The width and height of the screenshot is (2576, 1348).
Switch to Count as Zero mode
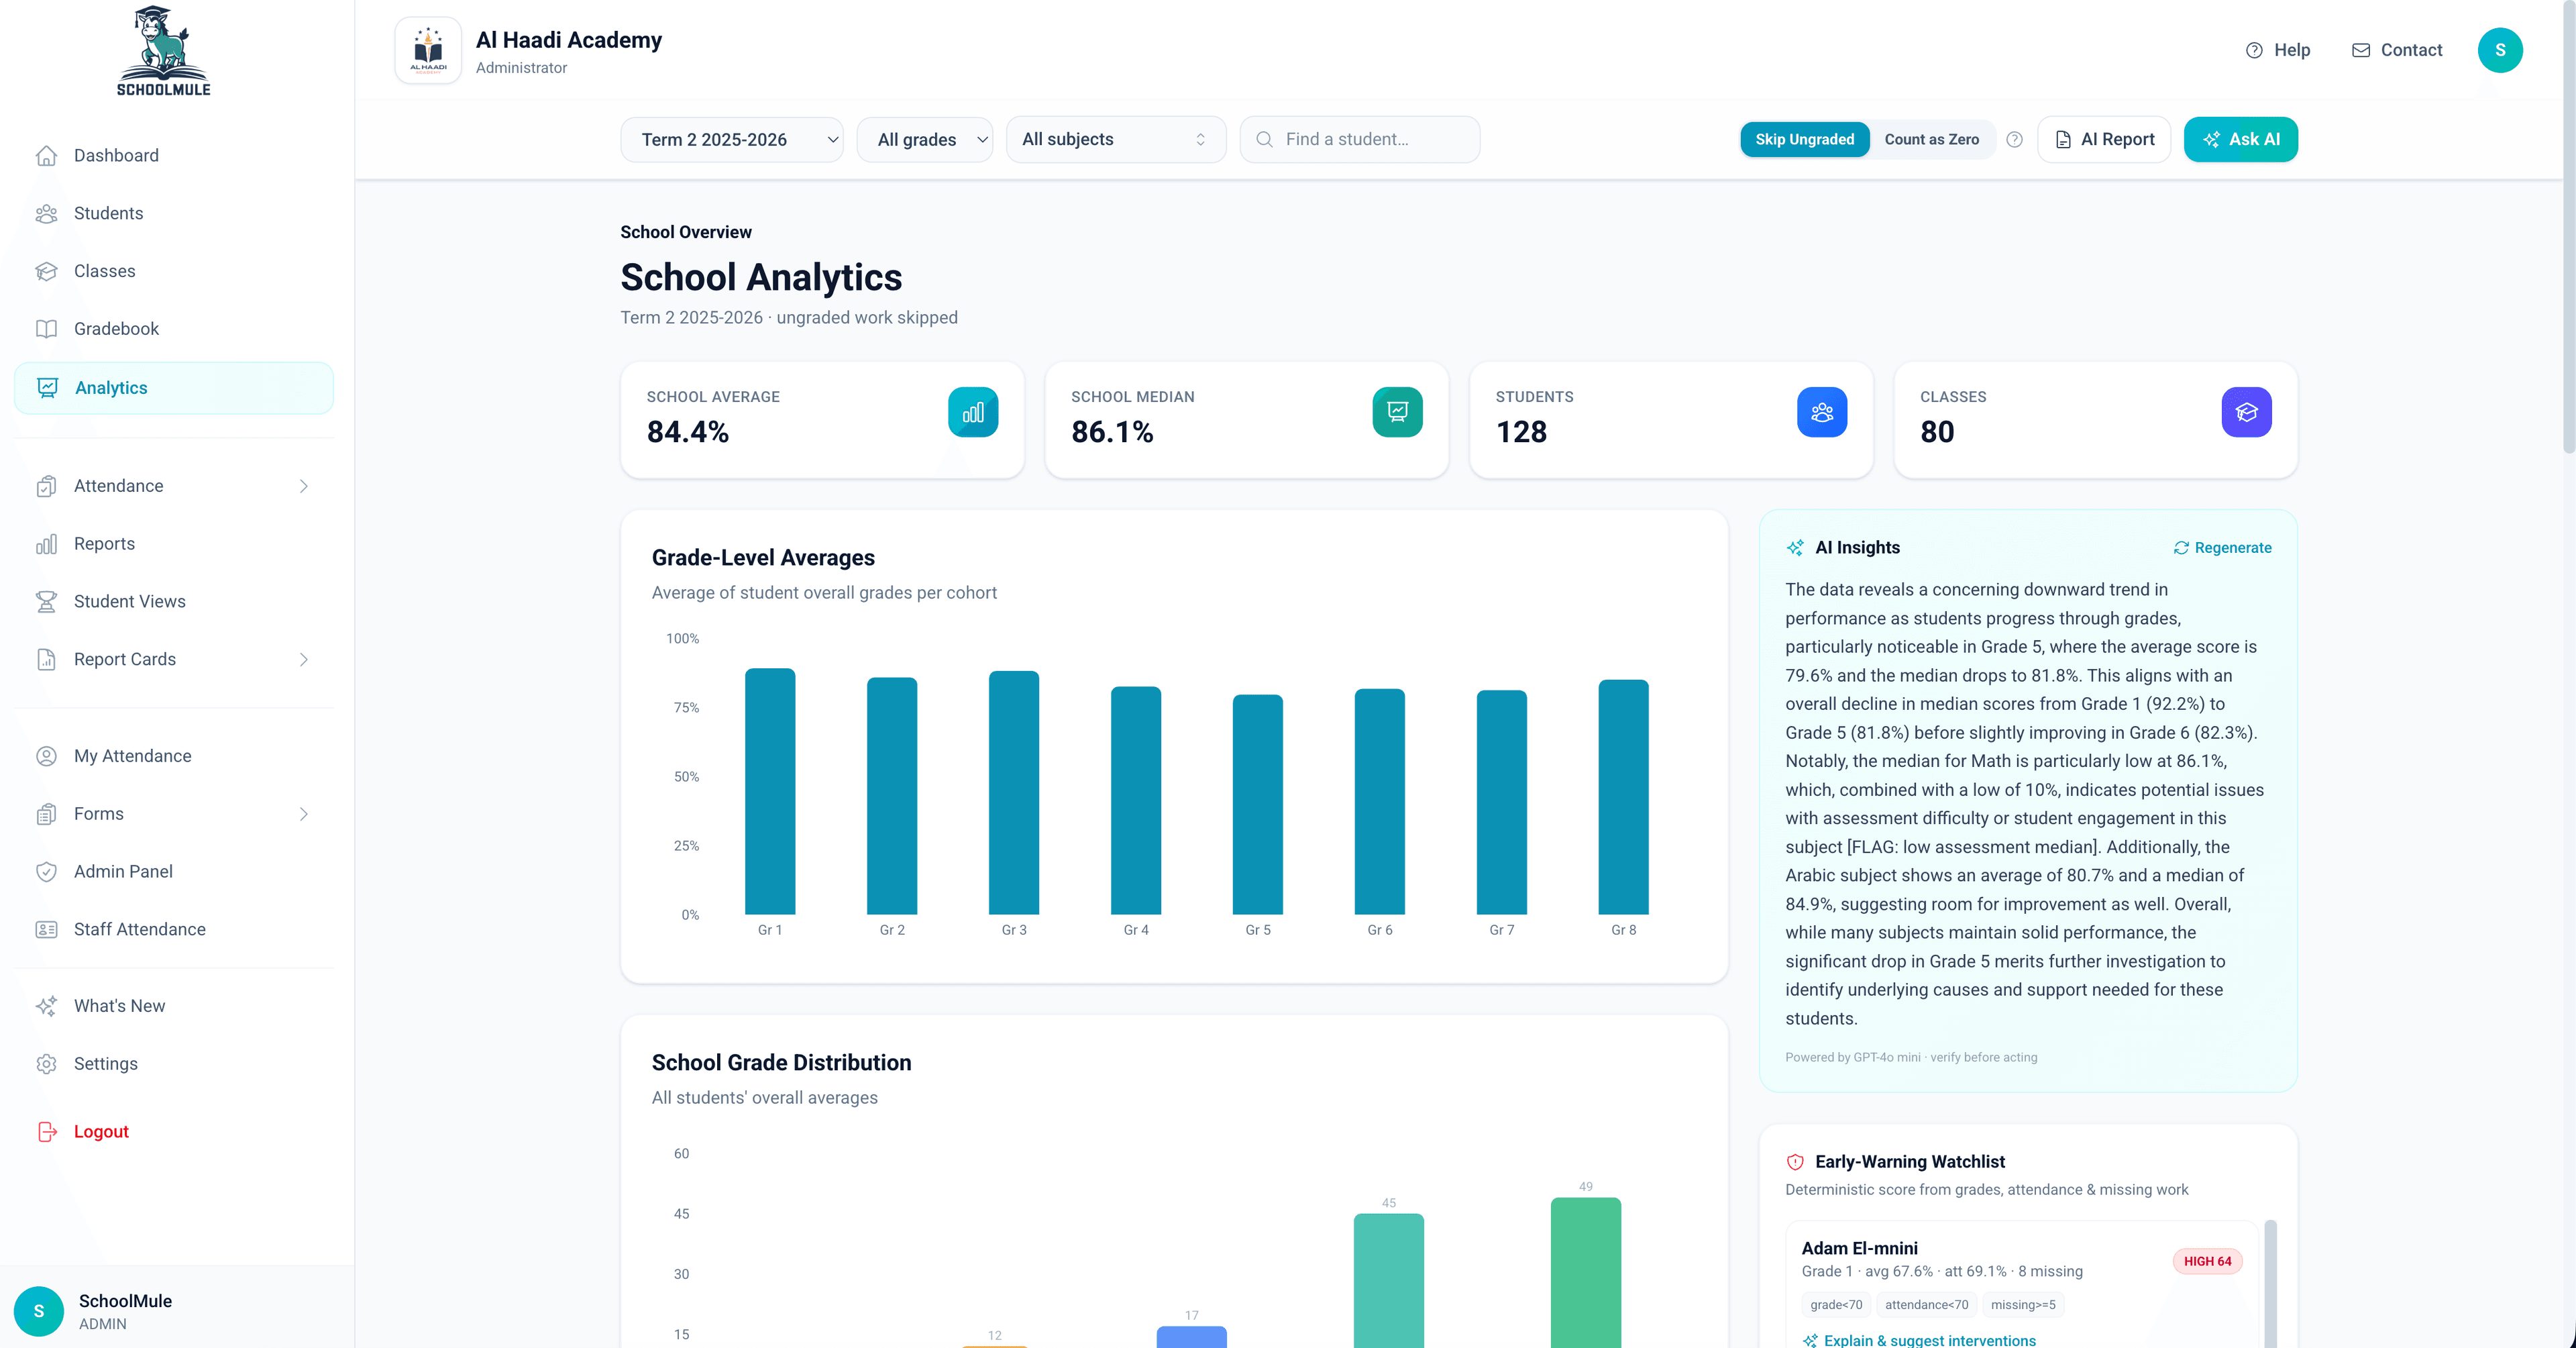point(1931,139)
